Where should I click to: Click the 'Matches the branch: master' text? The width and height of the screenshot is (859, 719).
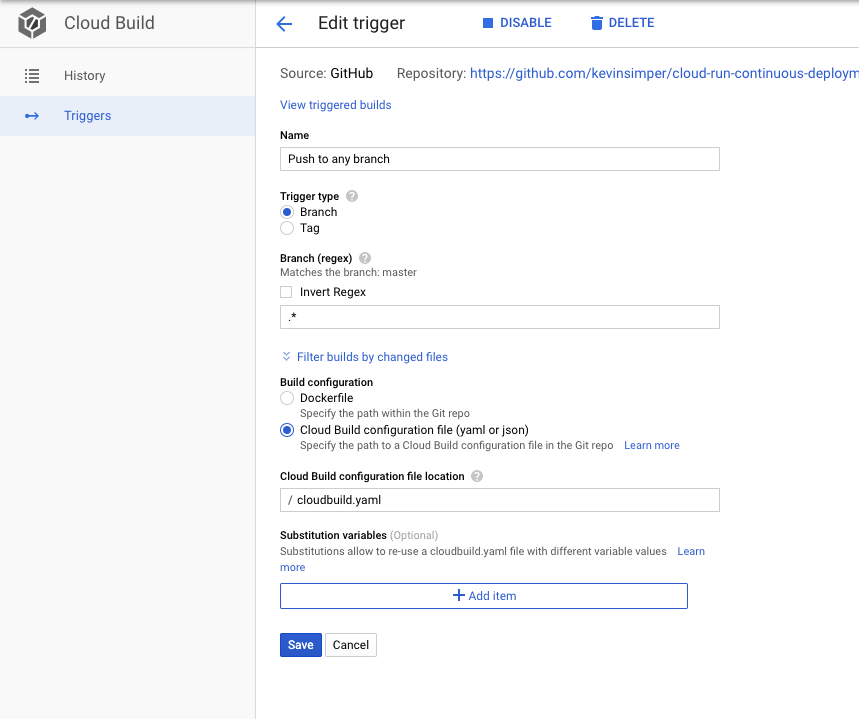(348, 272)
